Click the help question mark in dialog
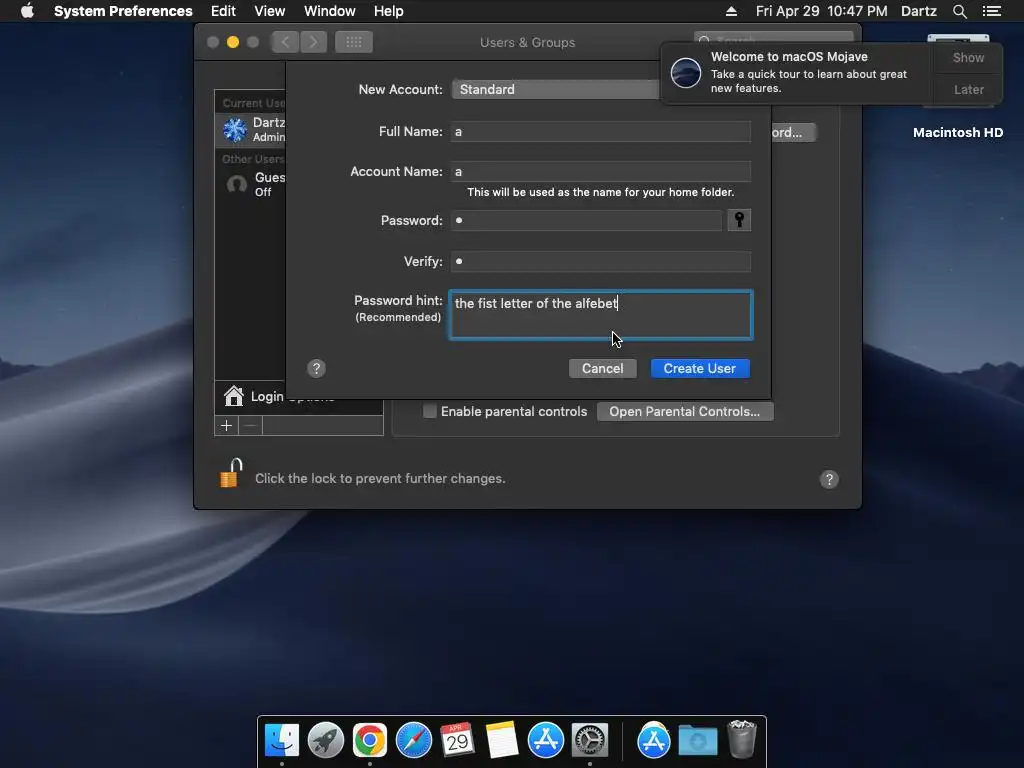 316,368
